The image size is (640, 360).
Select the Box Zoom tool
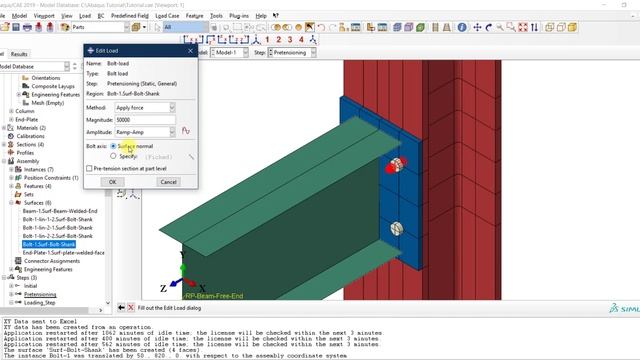[511, 27]
